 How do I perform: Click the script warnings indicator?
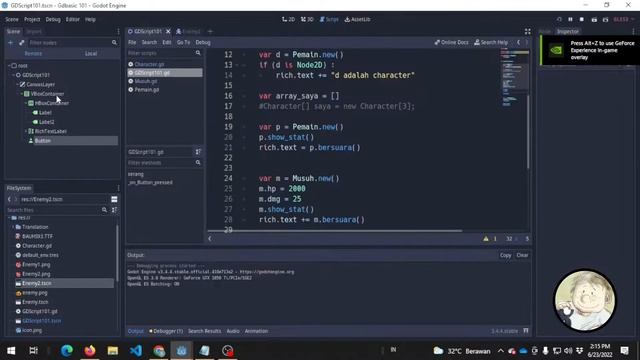490,239
